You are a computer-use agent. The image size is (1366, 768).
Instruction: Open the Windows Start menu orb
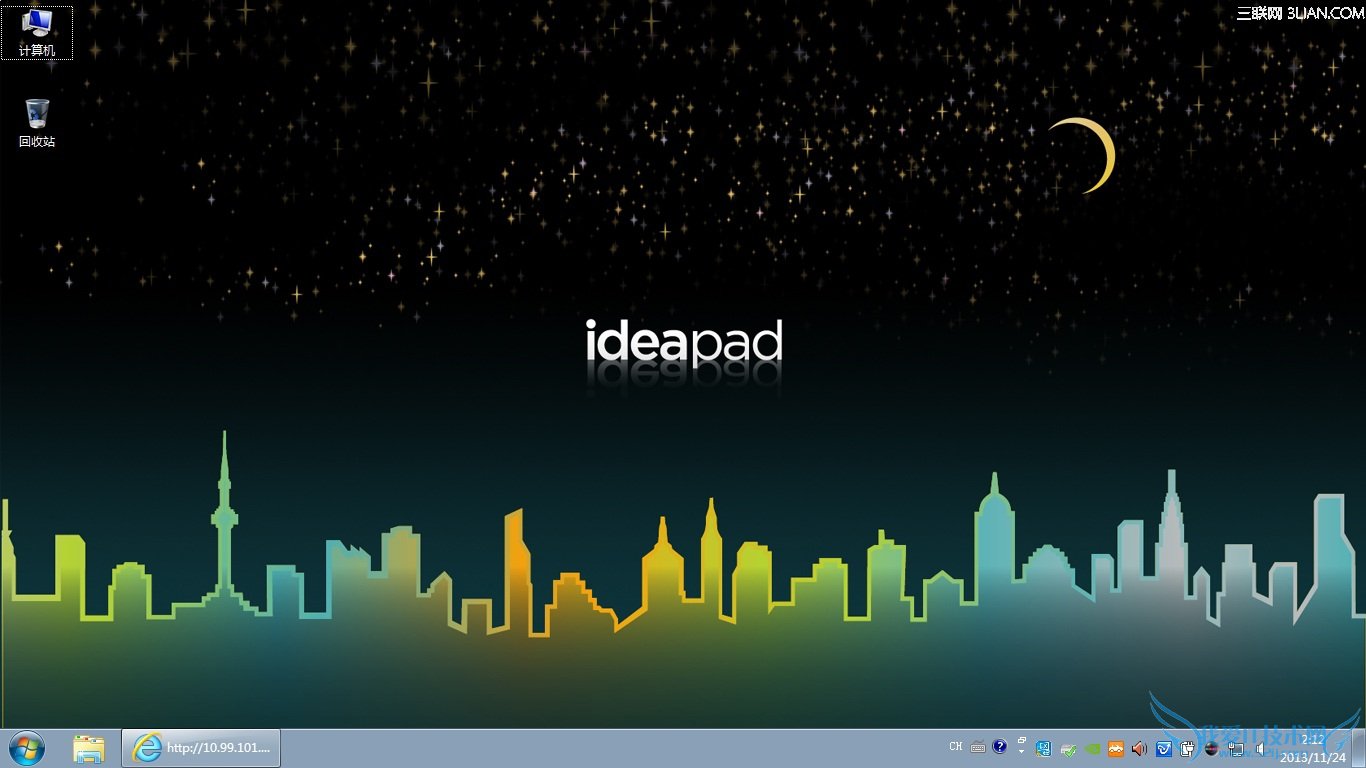coord(27,748)
